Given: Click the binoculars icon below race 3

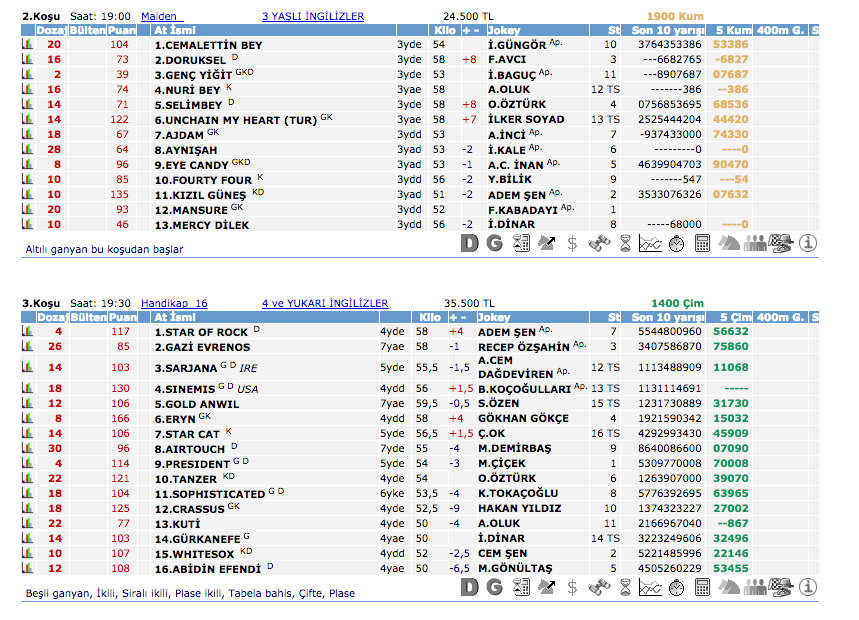Looking at the screenshot, I should [598, 588].
